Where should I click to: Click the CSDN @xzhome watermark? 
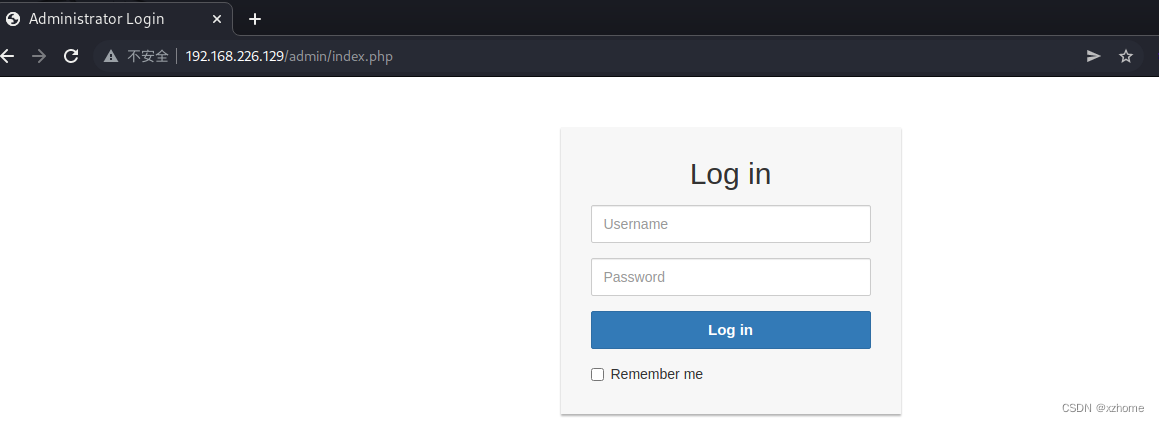[x=1103, y=408]
